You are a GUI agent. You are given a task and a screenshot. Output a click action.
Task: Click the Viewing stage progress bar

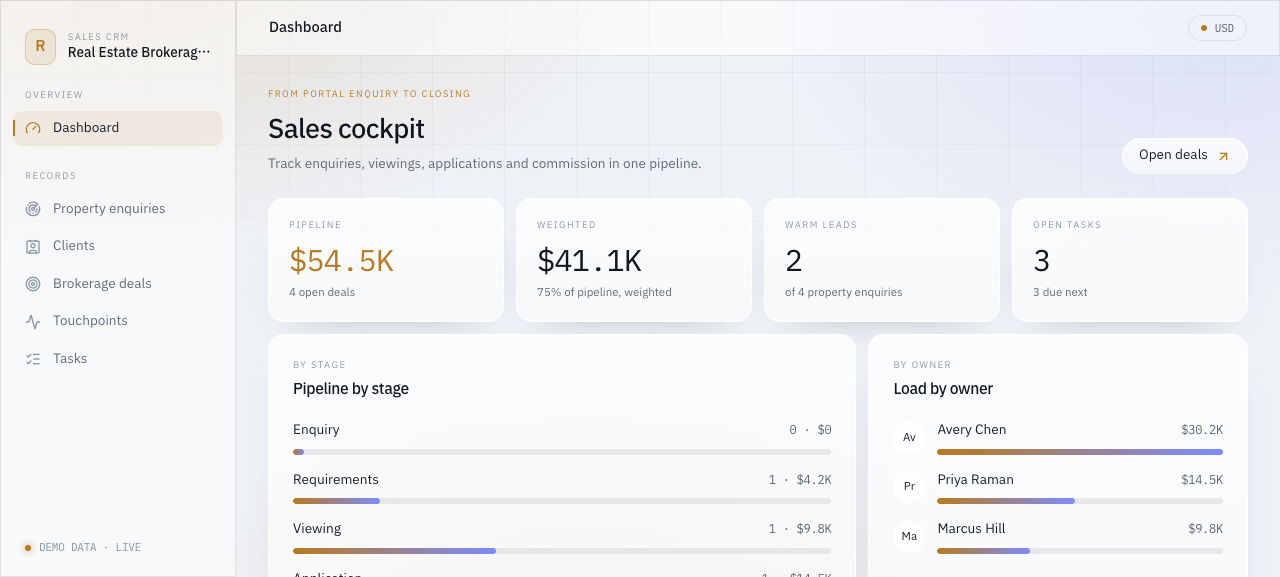coord(561,551)
